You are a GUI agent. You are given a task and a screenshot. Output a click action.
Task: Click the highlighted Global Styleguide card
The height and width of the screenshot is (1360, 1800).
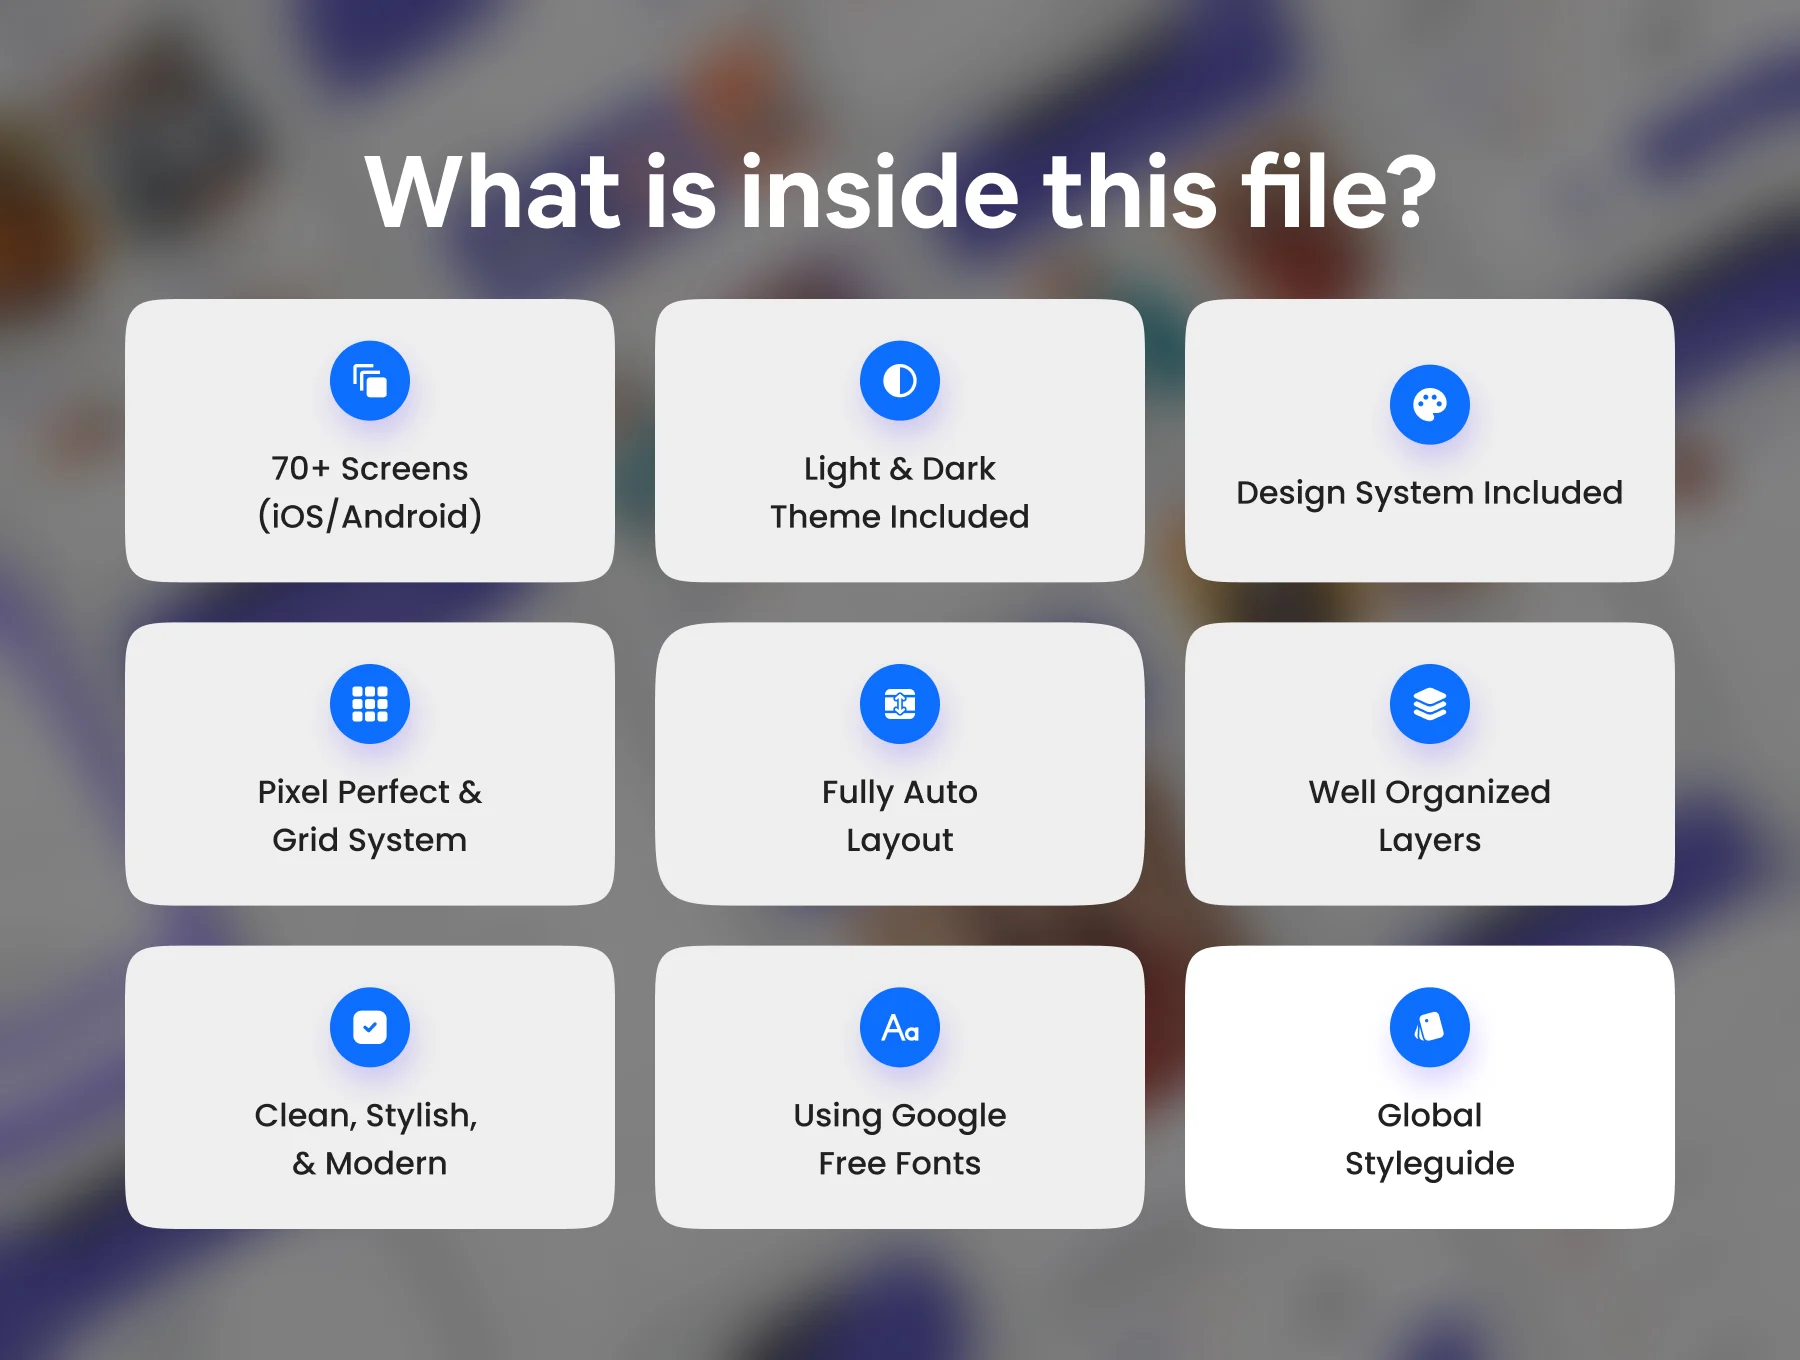click(1430, 1087)
